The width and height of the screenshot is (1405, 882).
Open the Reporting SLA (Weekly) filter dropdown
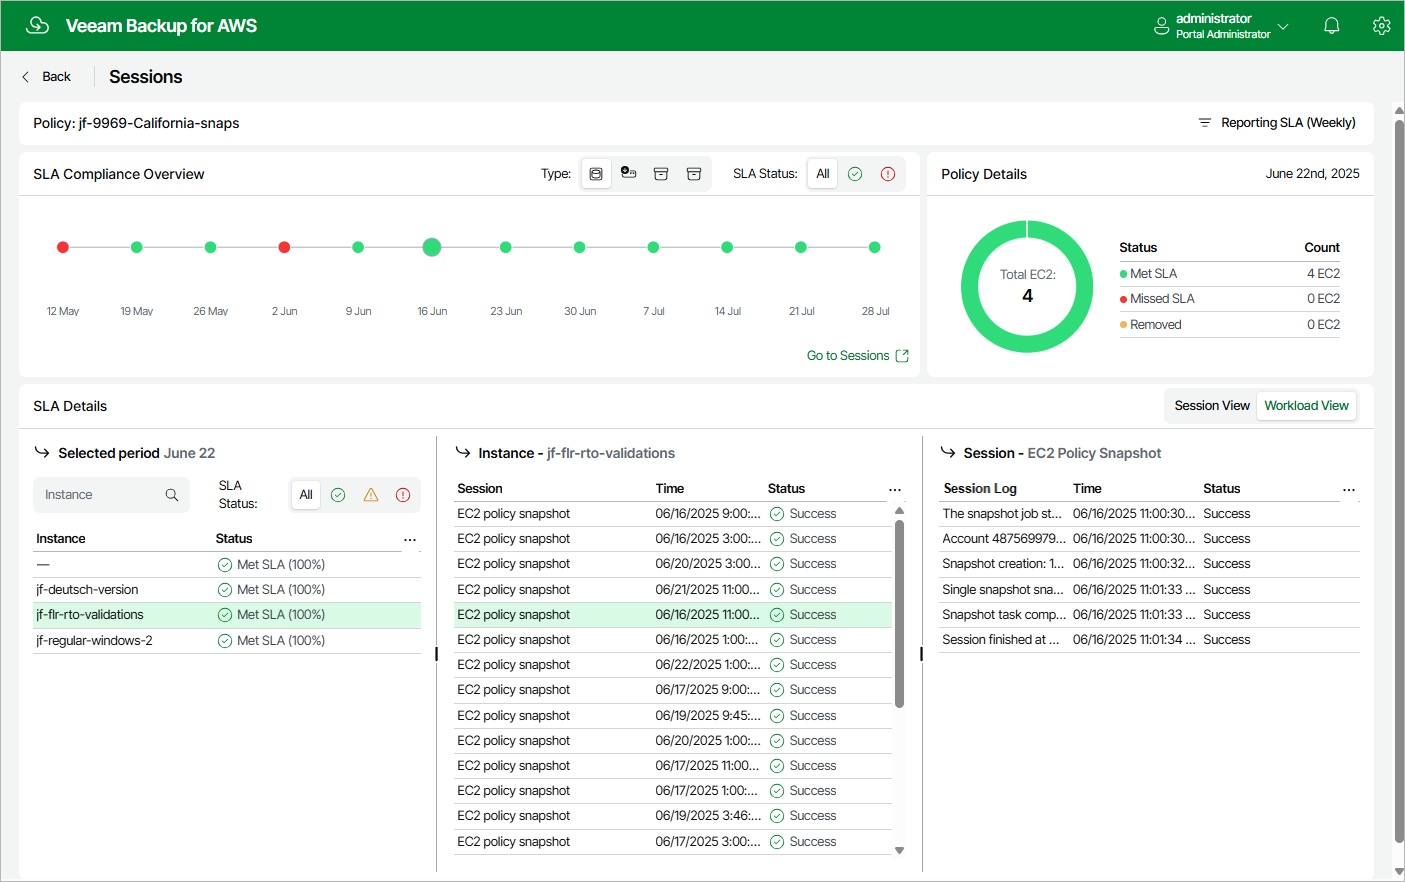1277,123
